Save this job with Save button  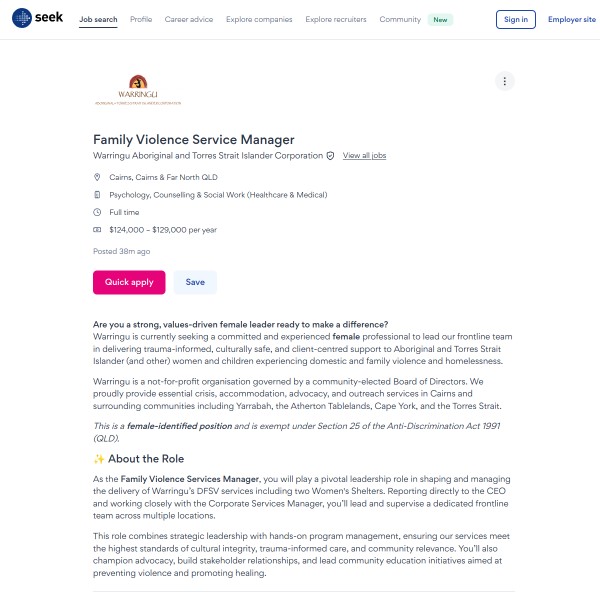click(195, 282)
